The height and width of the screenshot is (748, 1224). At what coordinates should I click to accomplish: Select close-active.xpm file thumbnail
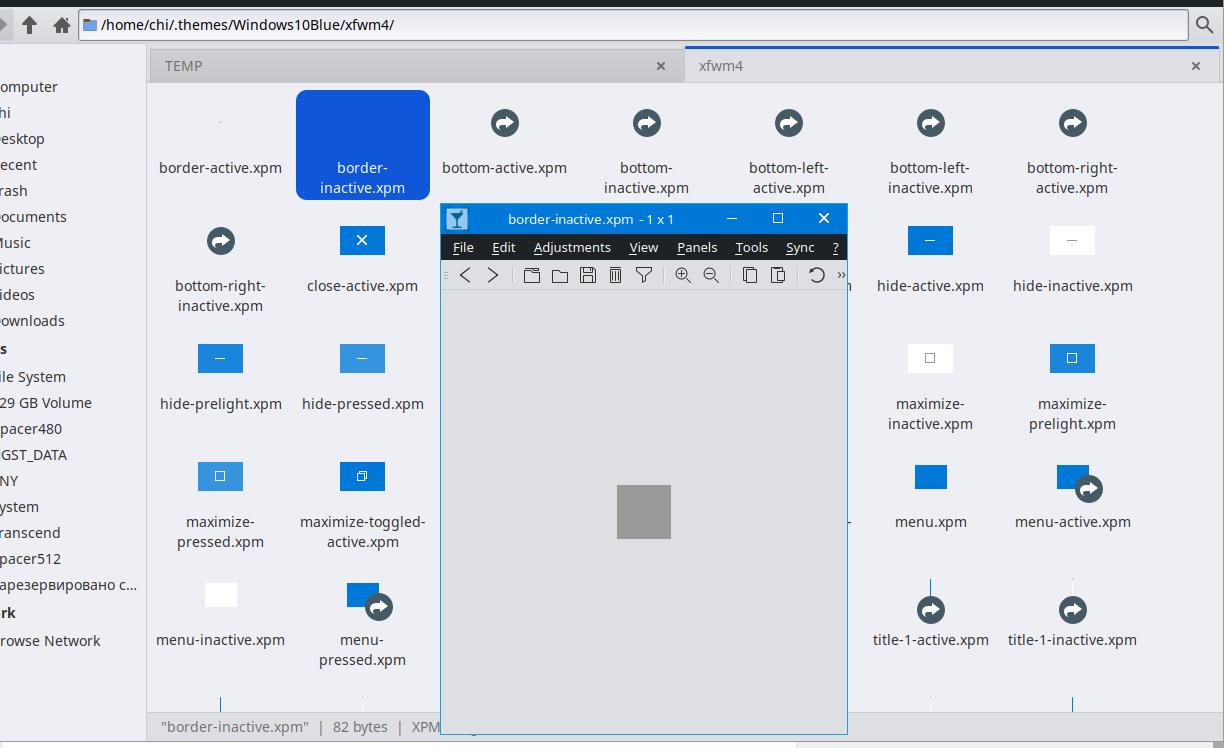pos(362,240)
